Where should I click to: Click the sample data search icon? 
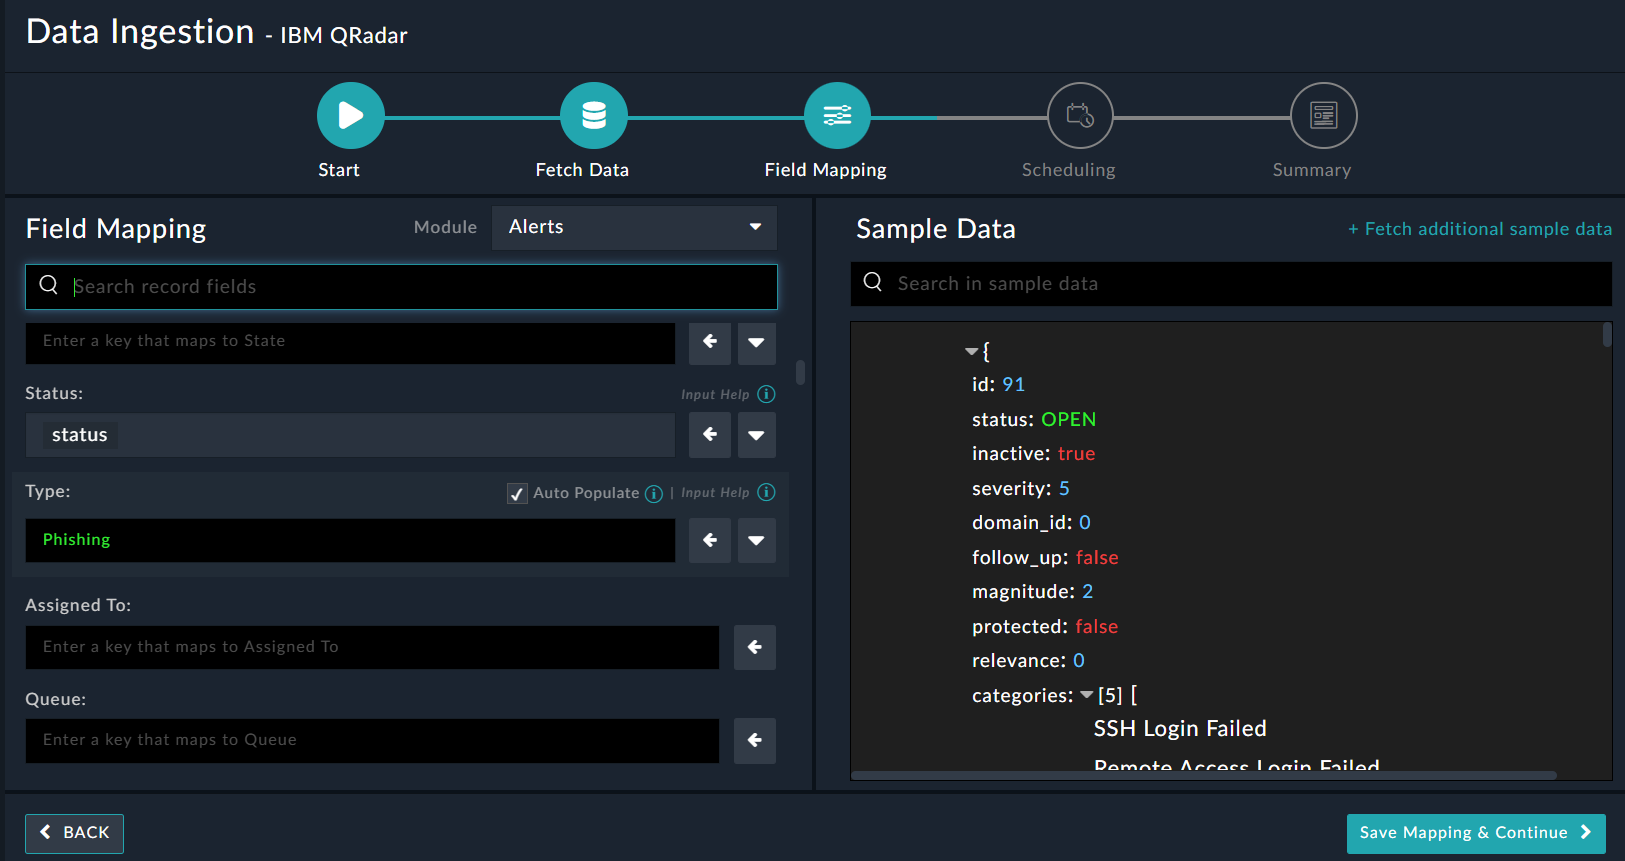pyautogui.click(x=873, y=282)
